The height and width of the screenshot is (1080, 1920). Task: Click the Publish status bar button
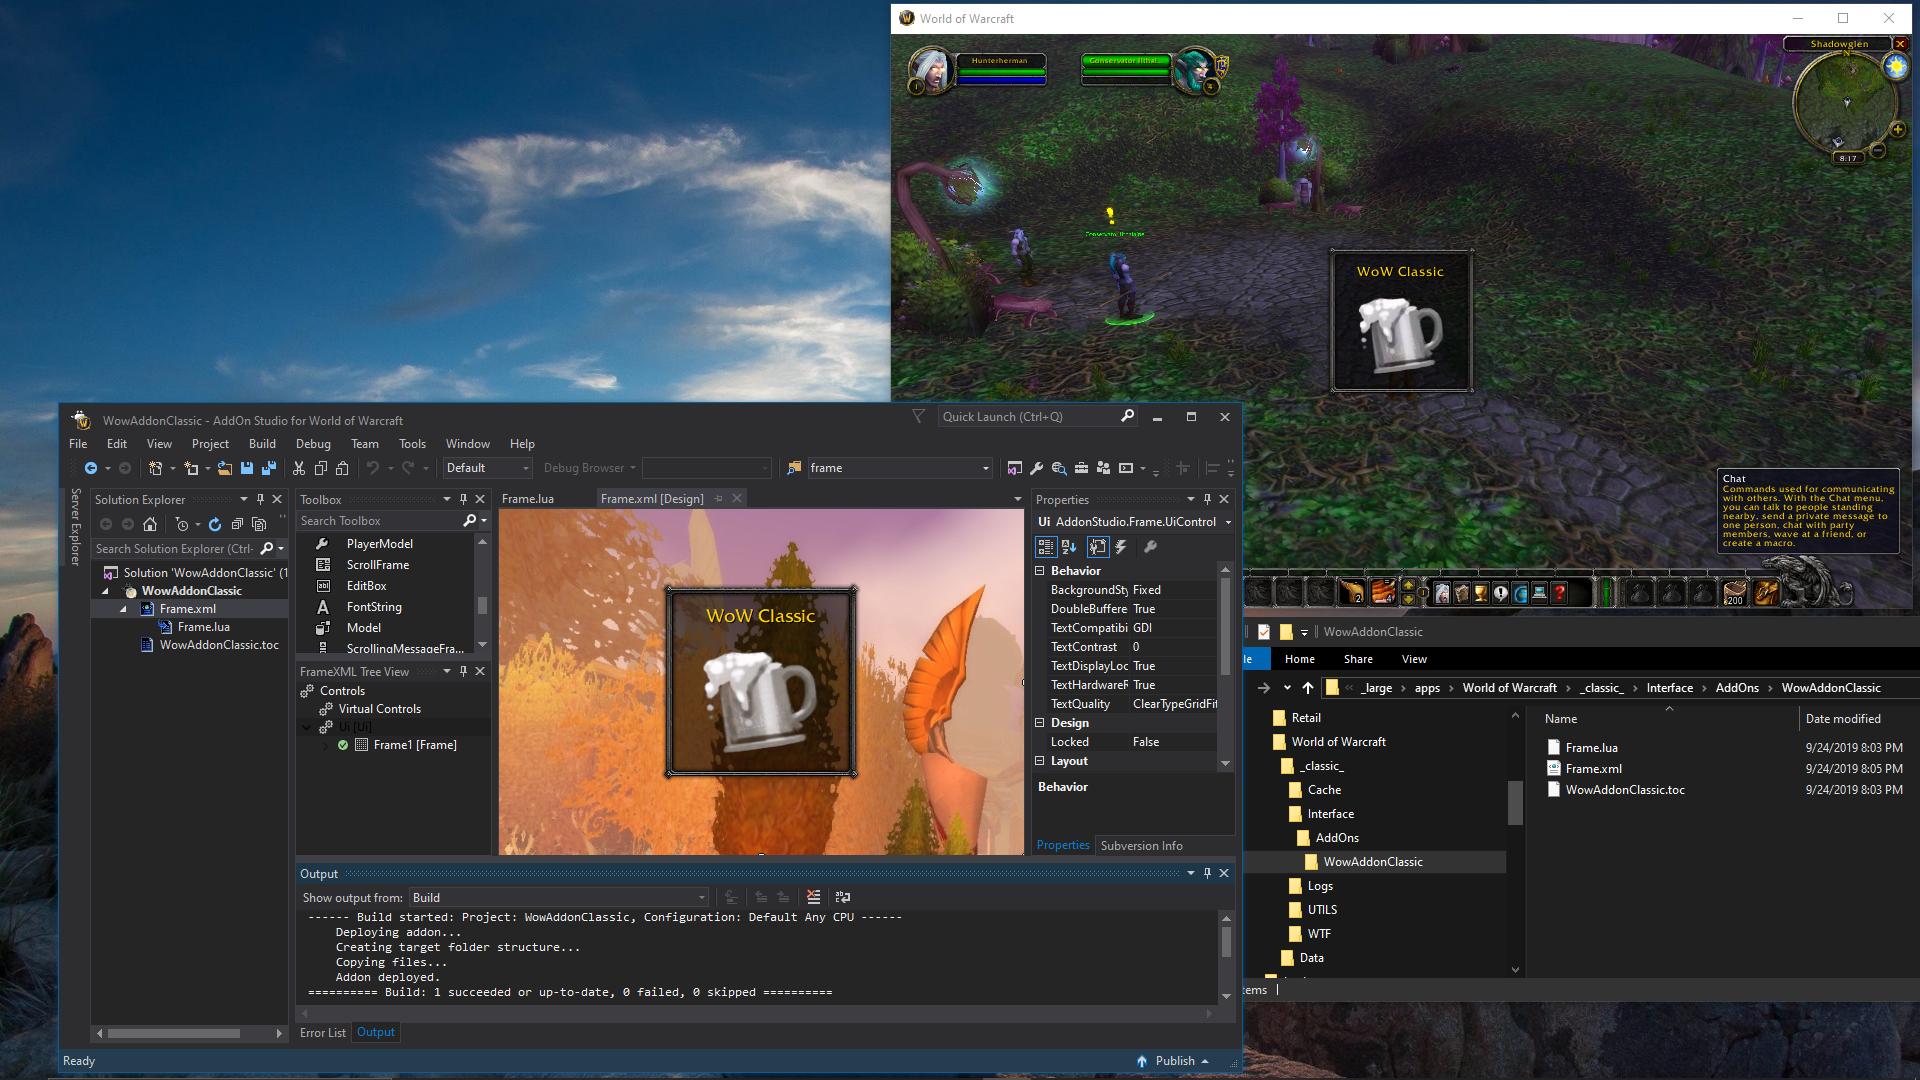[x=1173, y=1061]
